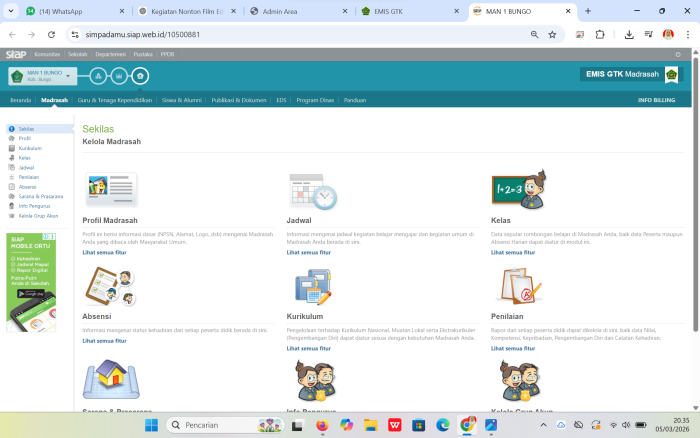
Task: Open the Jadwal calendar clock icon
Action: tap(312, 190)
